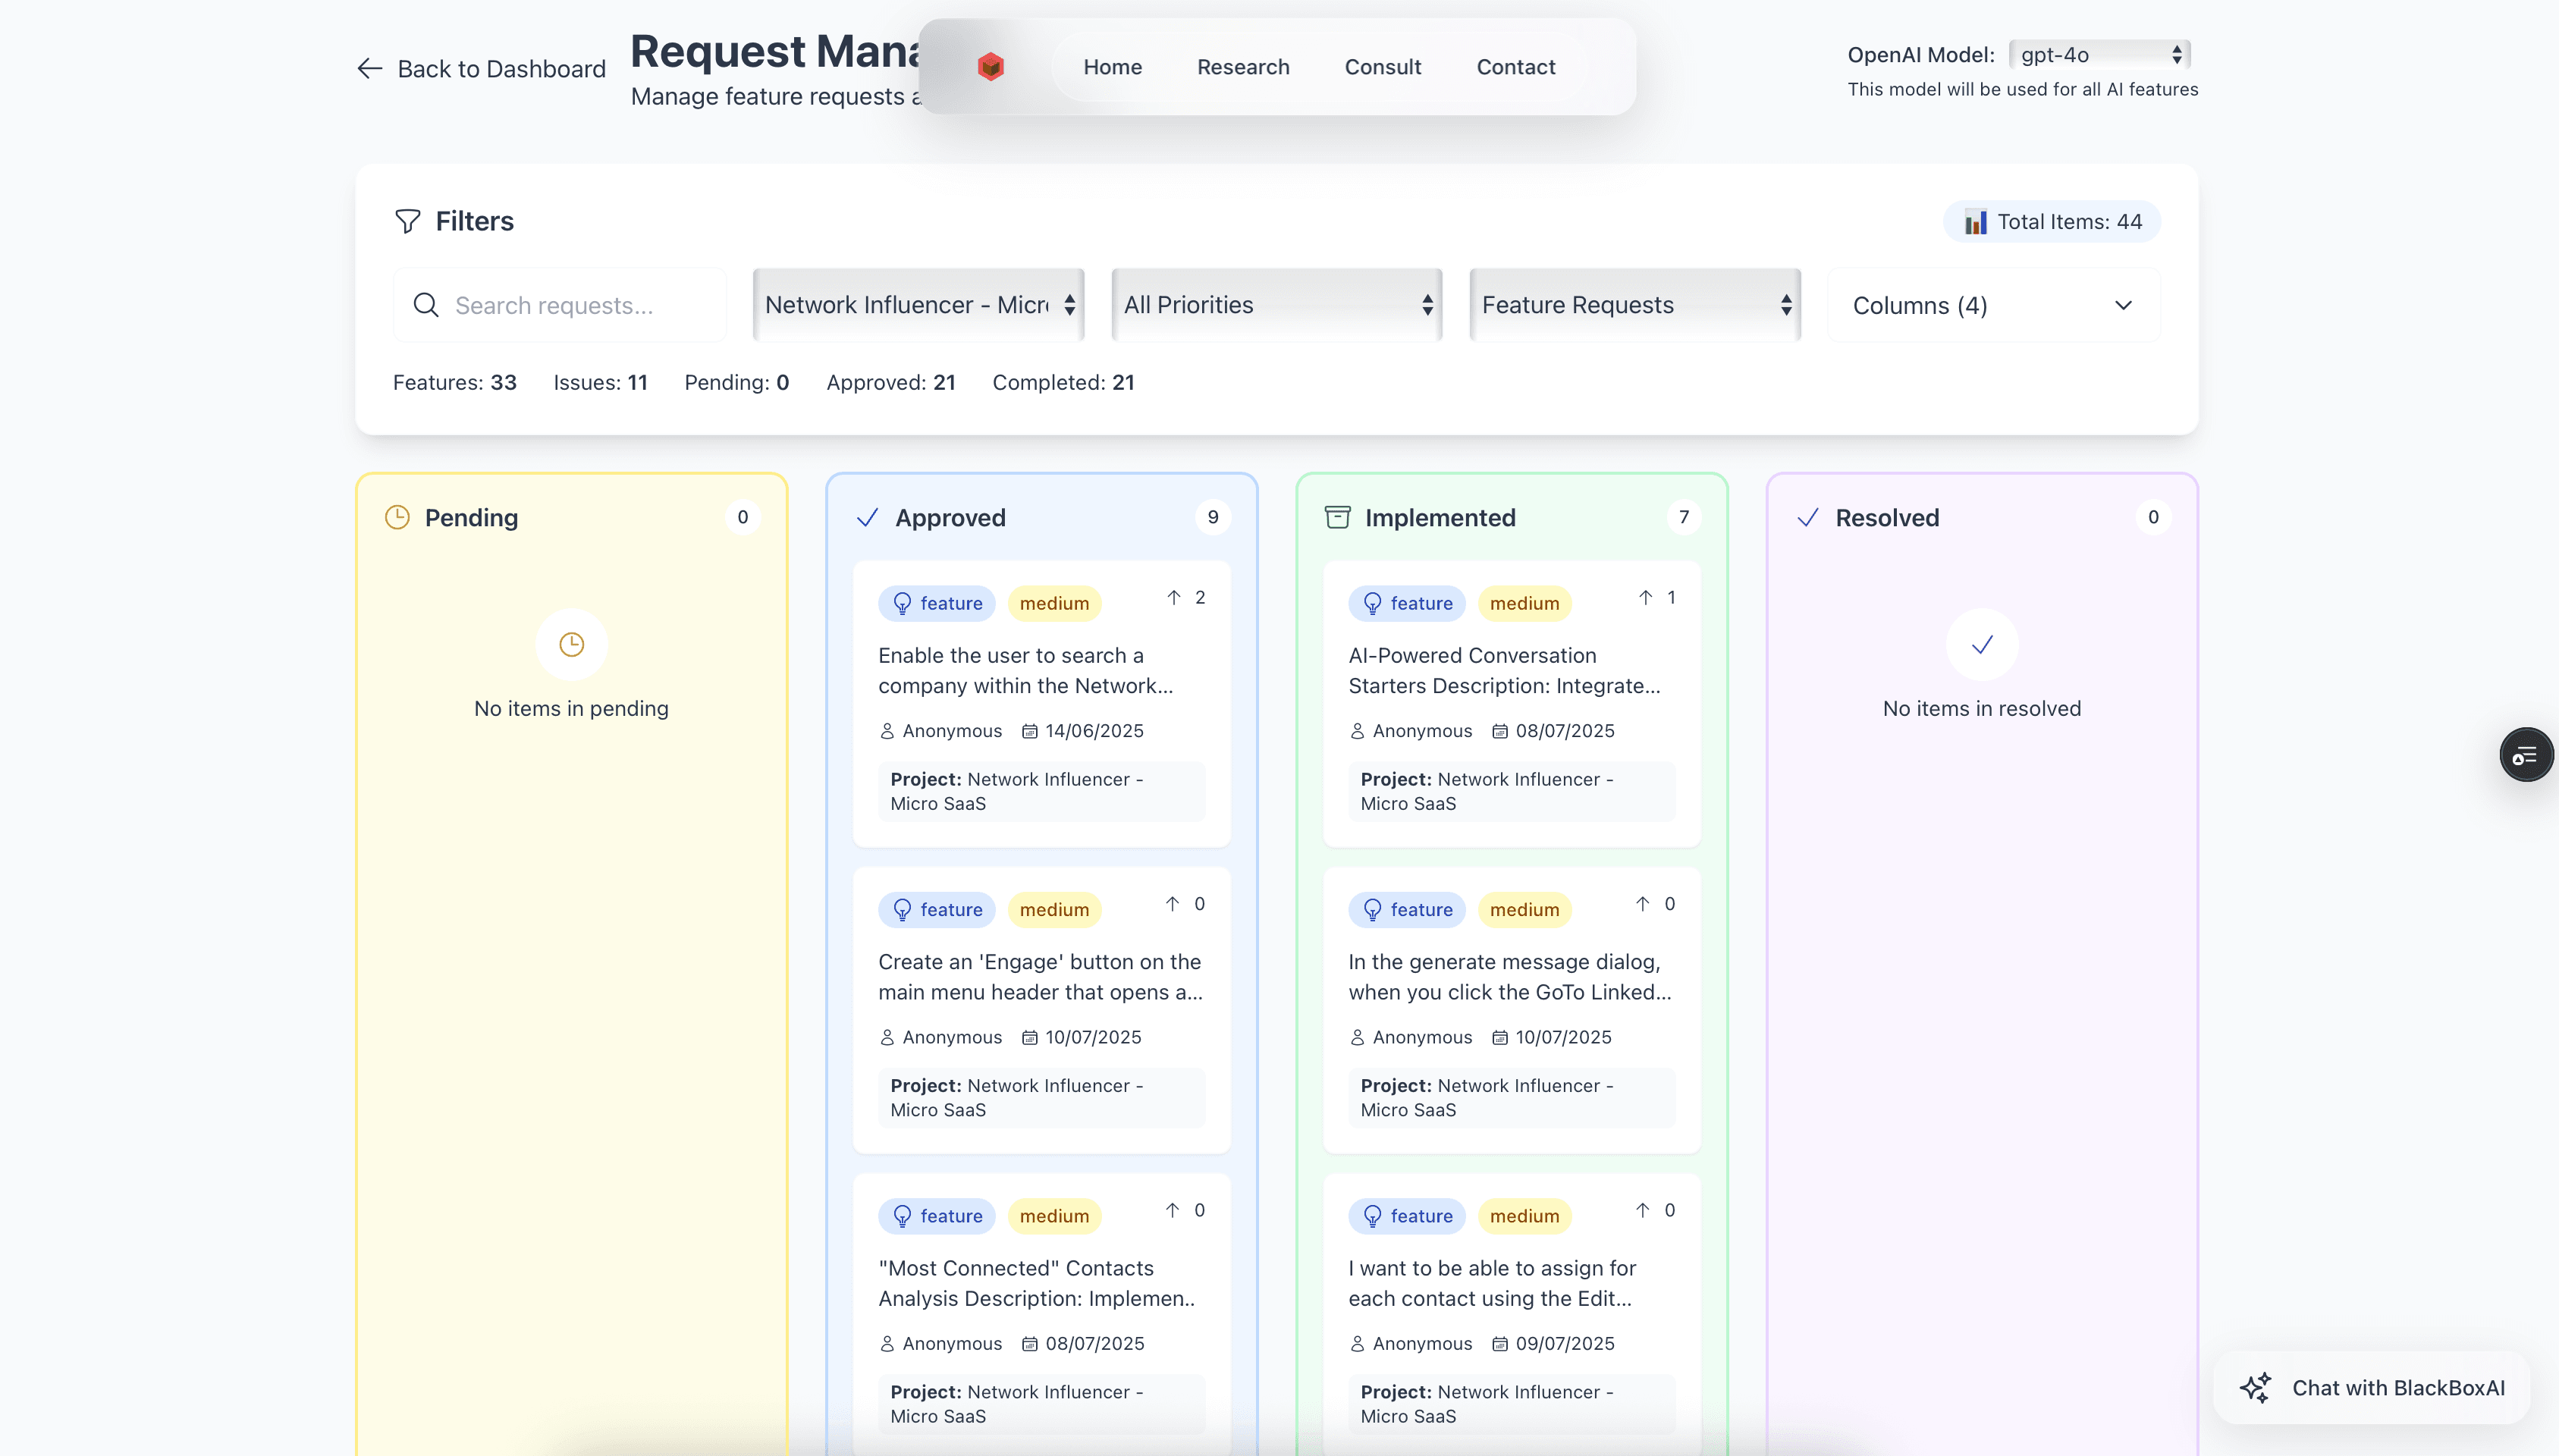Open the Feature Requests type filter

point(1635,305)
